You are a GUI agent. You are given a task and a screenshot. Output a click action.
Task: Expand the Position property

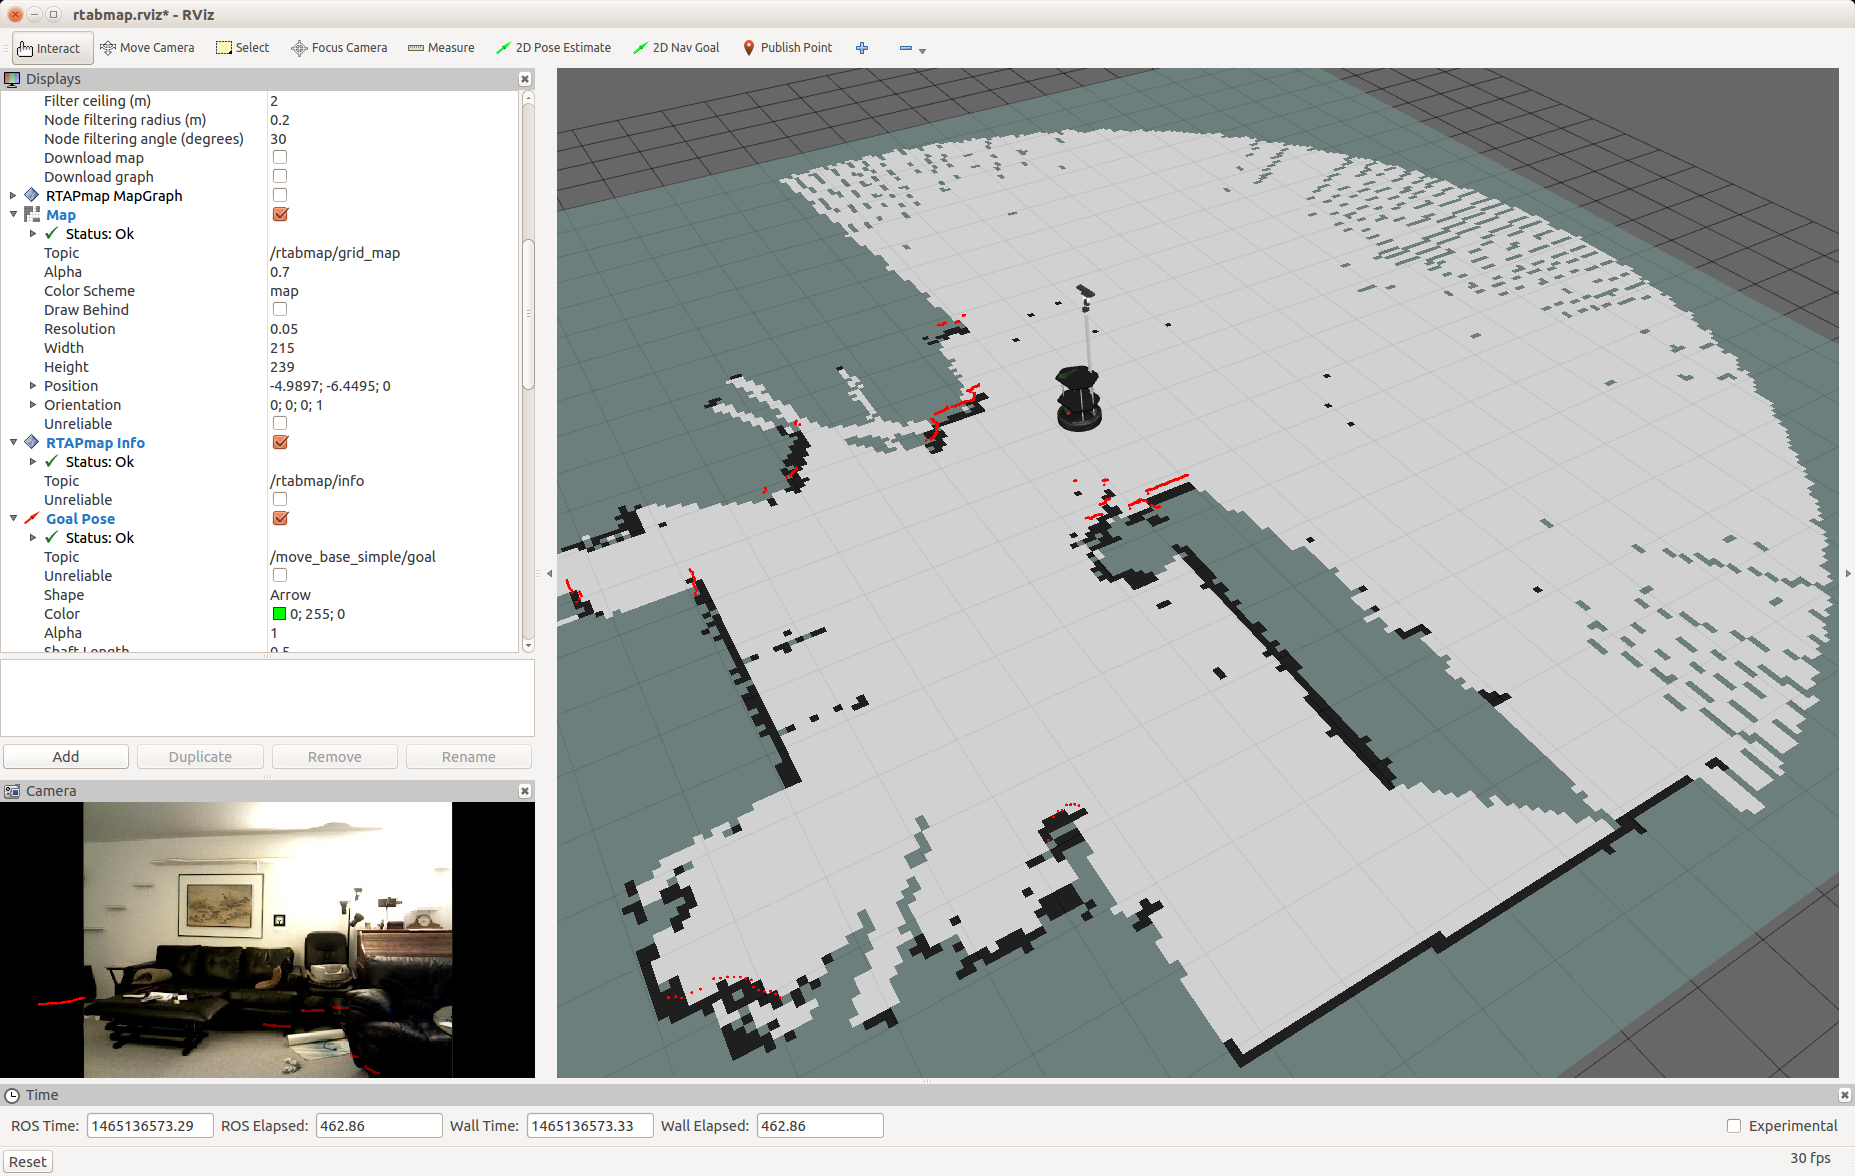[x=33, y=386]
